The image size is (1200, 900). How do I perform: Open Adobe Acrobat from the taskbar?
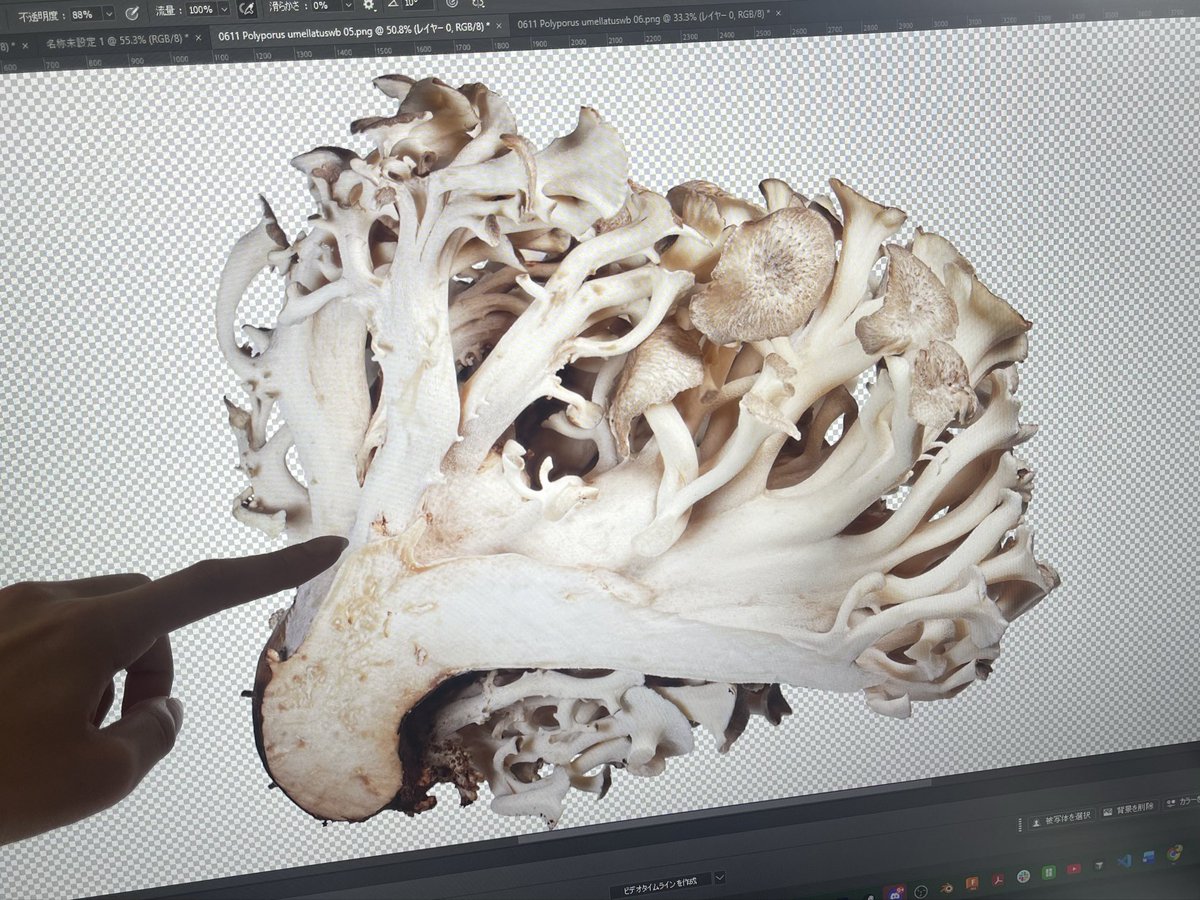(997, 880)
